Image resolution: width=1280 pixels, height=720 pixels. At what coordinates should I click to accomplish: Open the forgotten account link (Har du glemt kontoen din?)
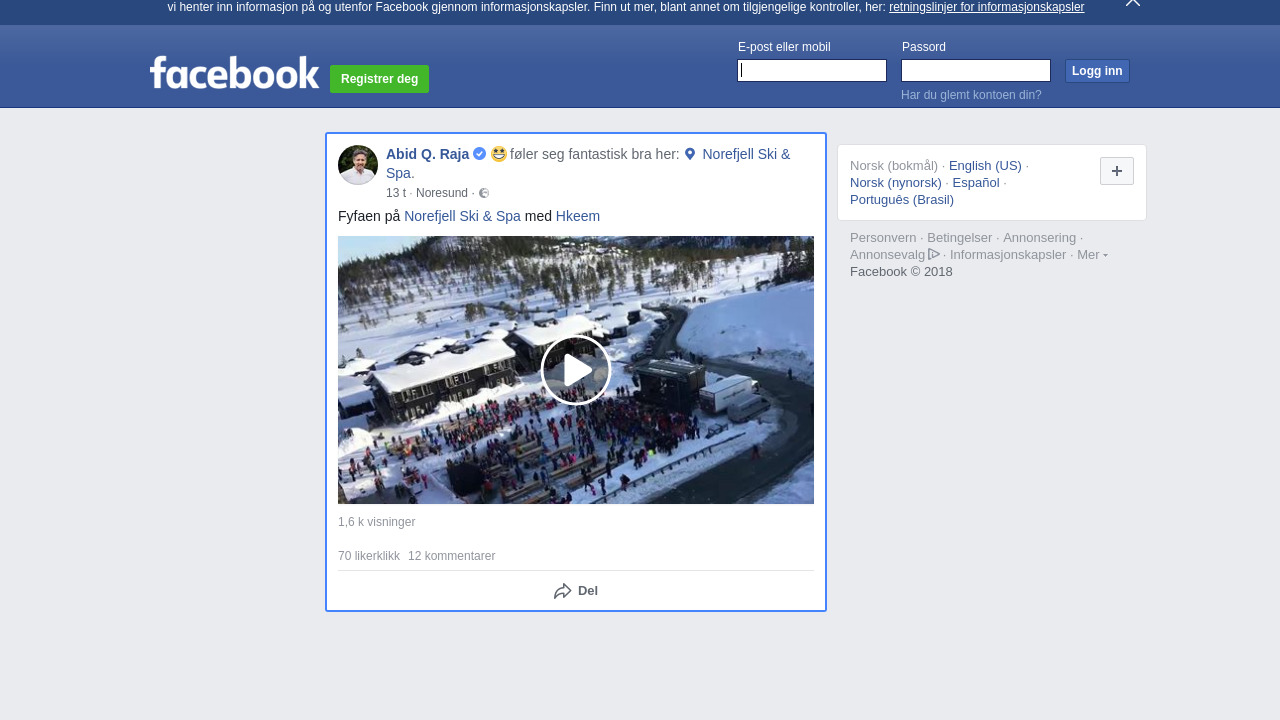[971, 95]
